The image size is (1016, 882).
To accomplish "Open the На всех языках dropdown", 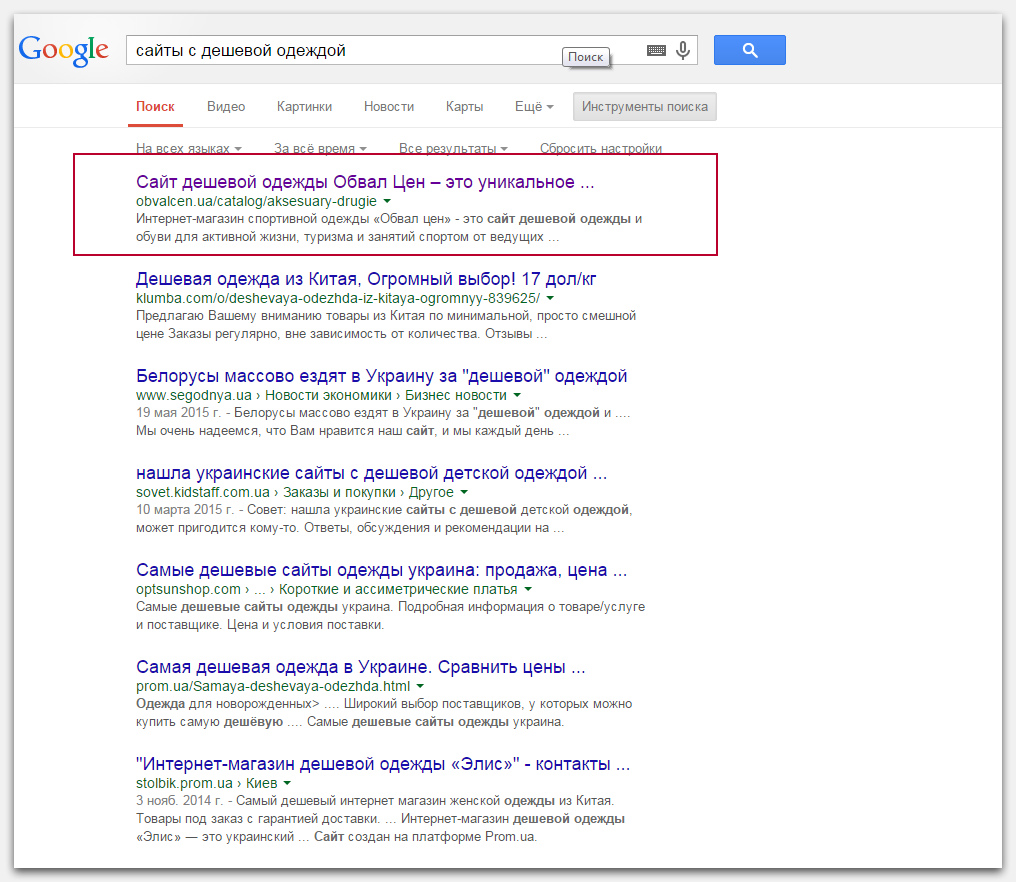I will [189, 148].
